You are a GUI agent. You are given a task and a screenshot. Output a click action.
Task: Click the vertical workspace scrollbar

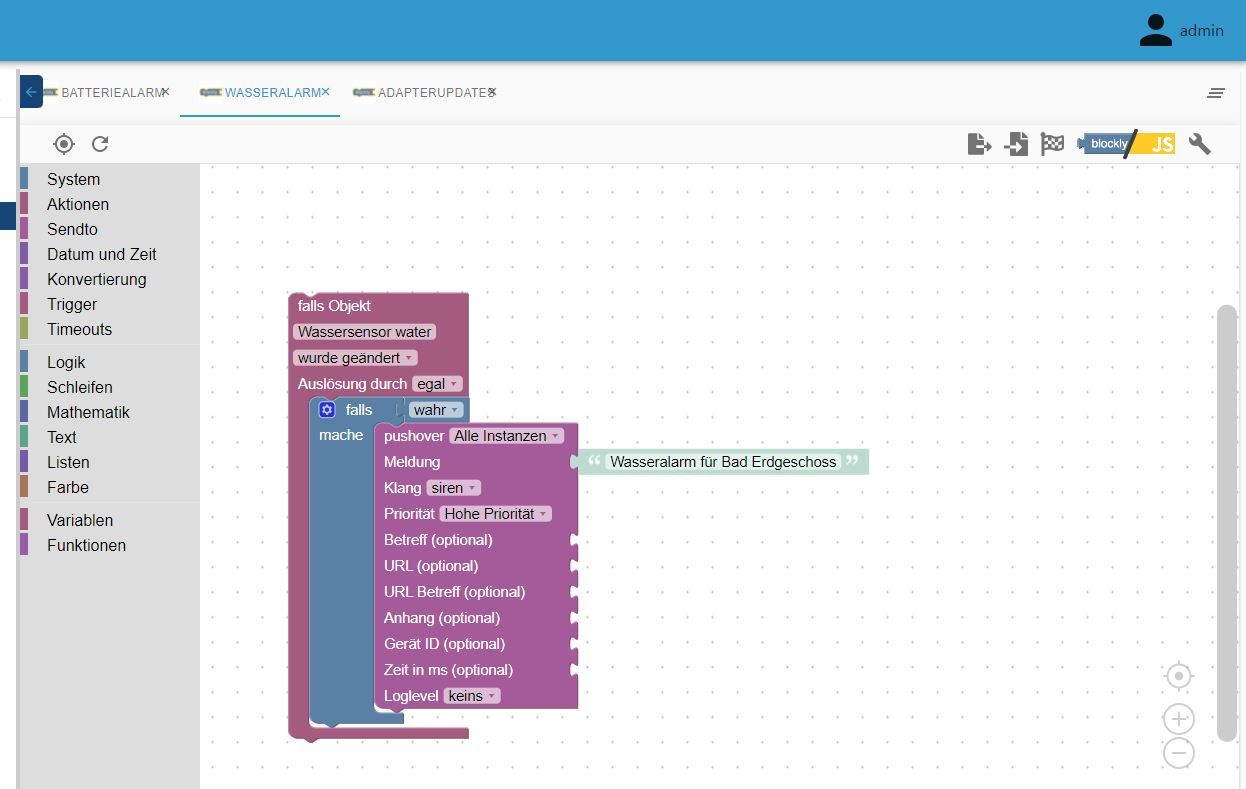pyautogui.click(x=1226, y=523)
